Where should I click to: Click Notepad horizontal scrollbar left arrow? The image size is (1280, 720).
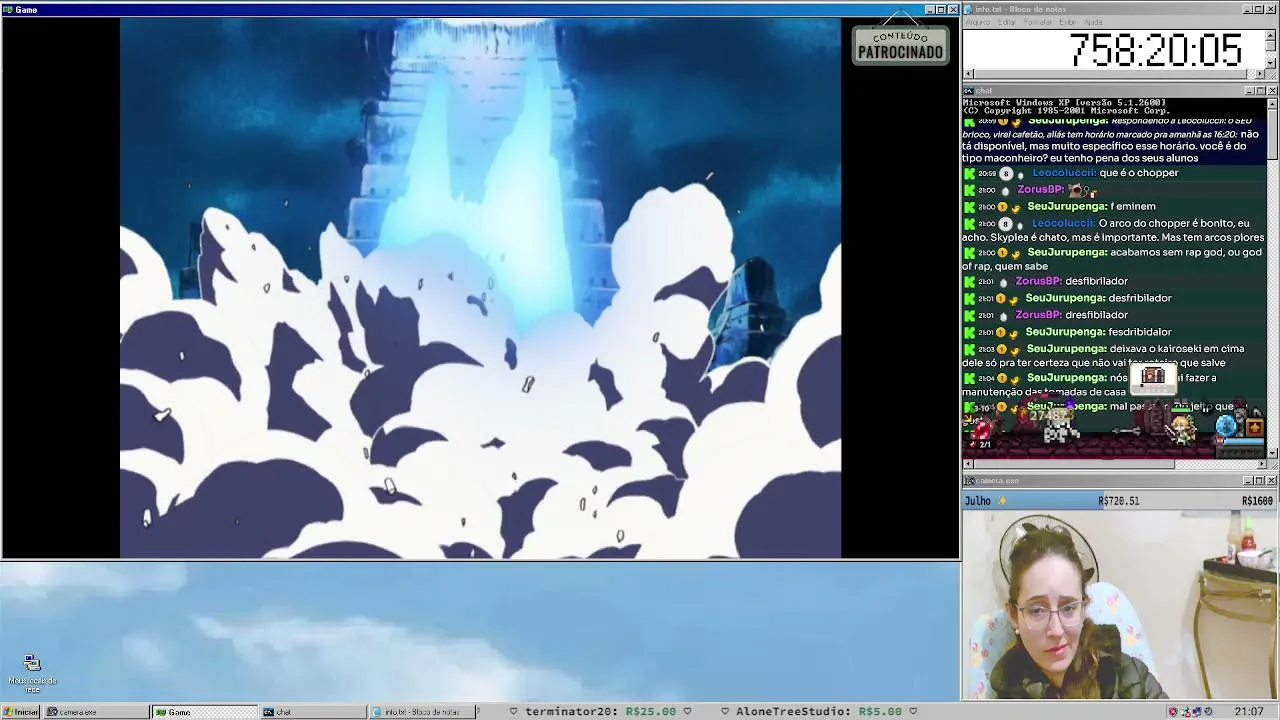point(968,74)
